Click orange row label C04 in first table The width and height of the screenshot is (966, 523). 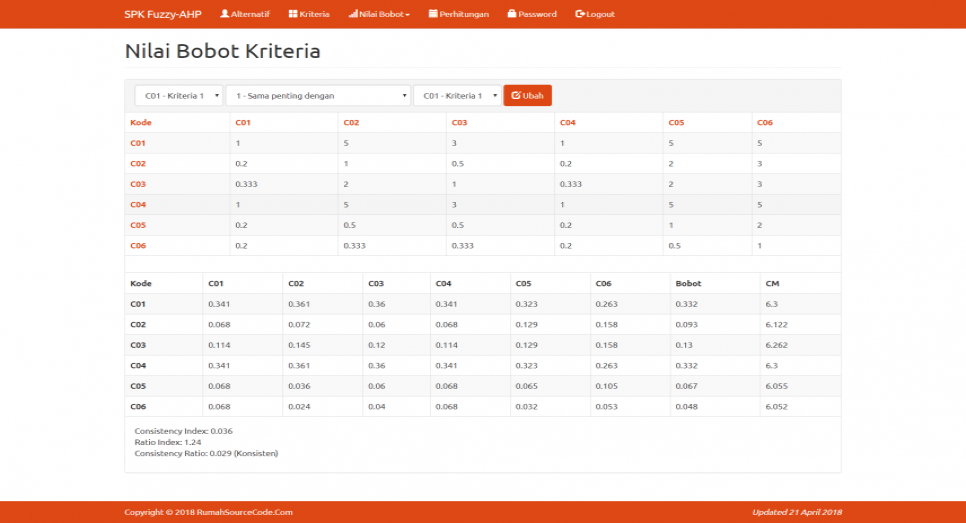138,205
